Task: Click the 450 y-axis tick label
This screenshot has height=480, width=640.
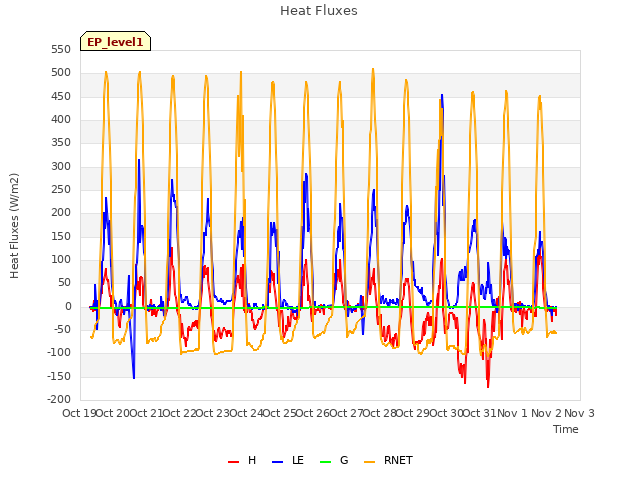Action: coord(61,96)
